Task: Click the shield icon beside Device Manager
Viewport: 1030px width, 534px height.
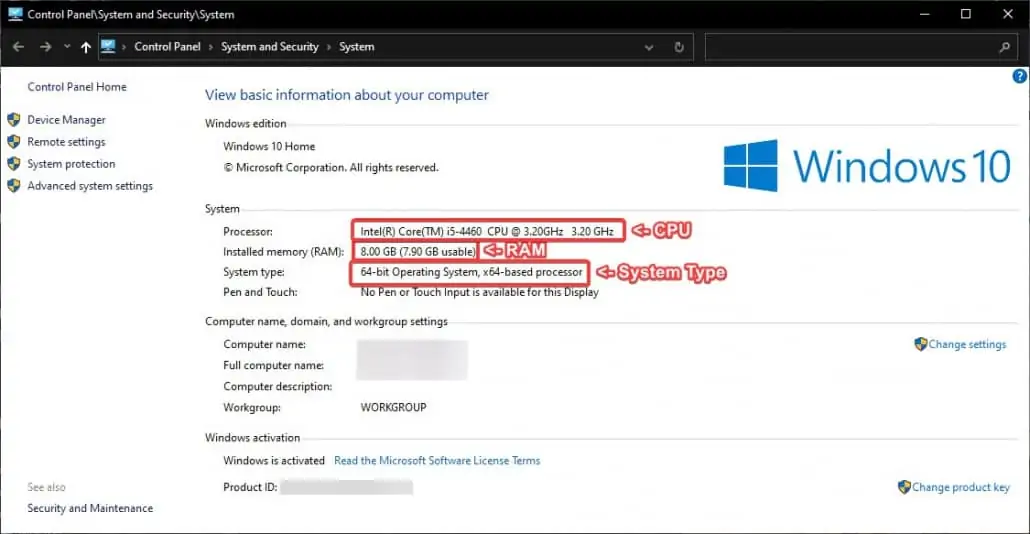Action: pyautogui.click(x=14, y=120)
